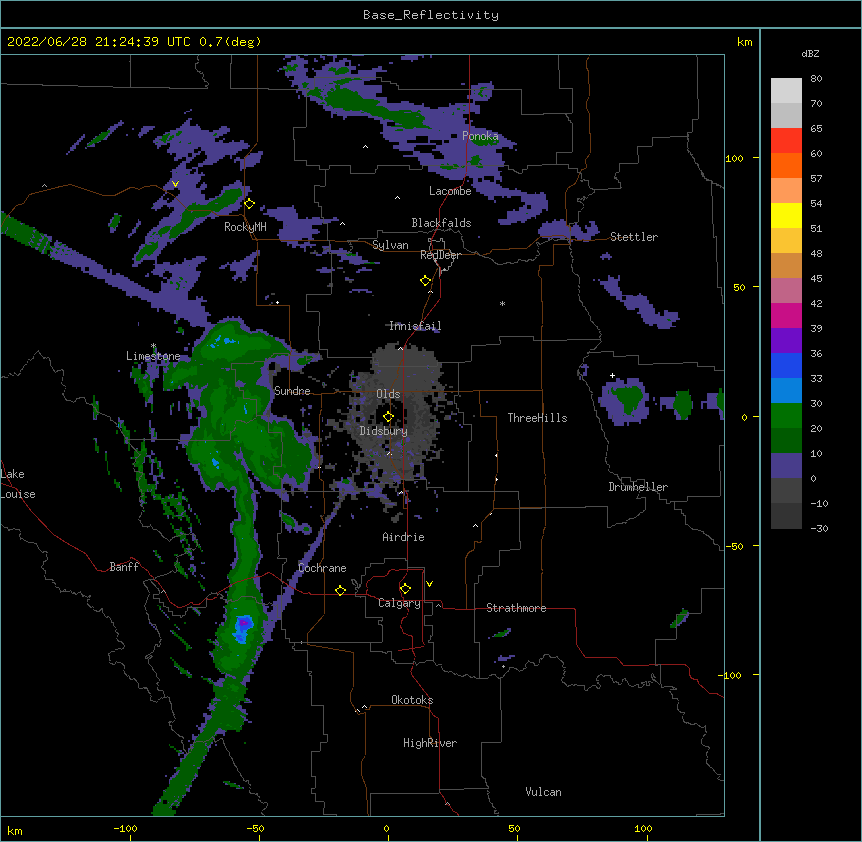
Task: Select the green 20-30 dBZ legend swatch
Action: [786, 416]
